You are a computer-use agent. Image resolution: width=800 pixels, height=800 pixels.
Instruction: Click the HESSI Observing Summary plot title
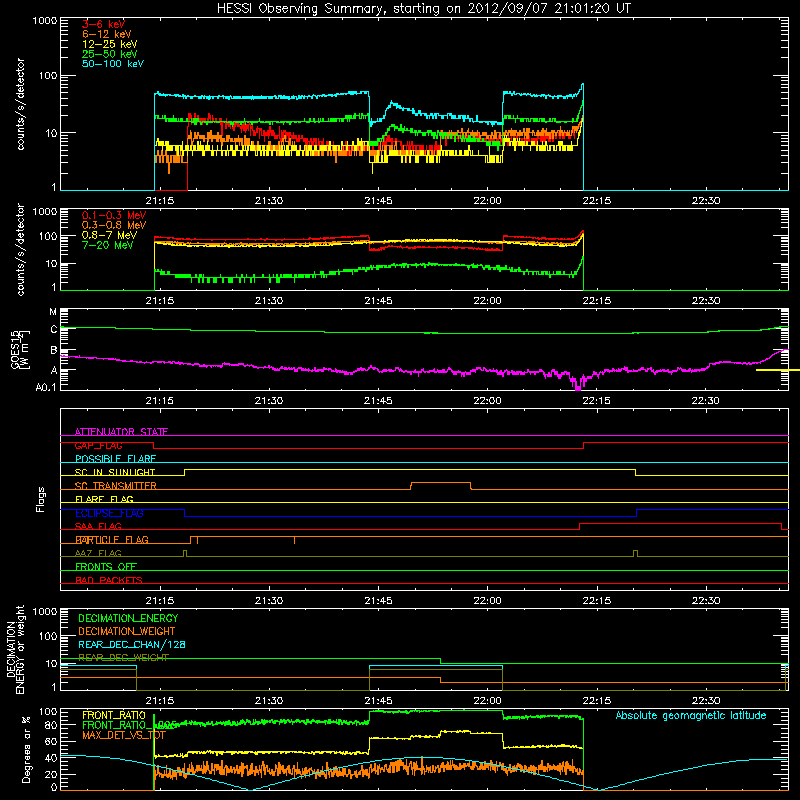point(424,9)
